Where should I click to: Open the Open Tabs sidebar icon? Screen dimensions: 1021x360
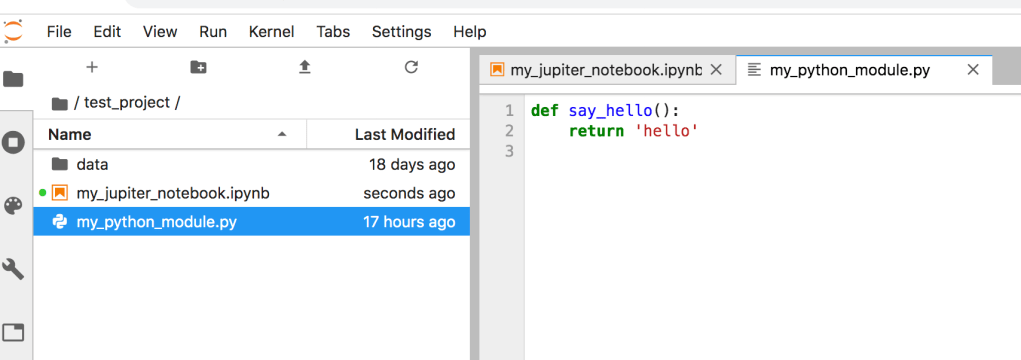point(14,333)
